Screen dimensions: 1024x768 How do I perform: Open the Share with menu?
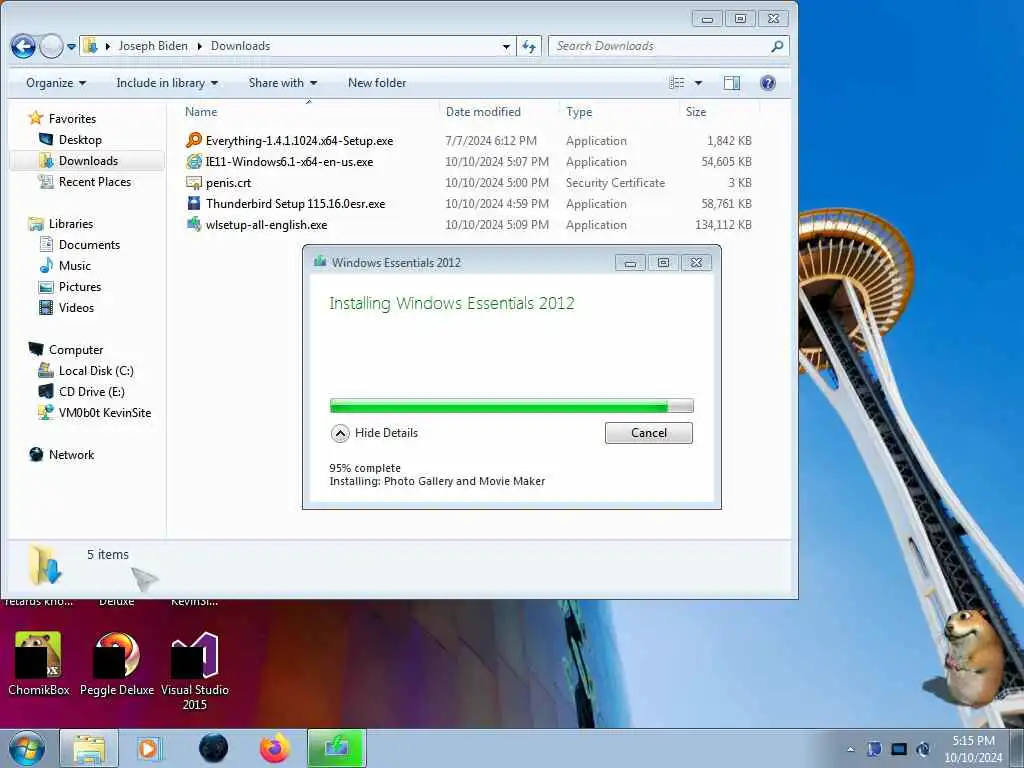[282, 83]
